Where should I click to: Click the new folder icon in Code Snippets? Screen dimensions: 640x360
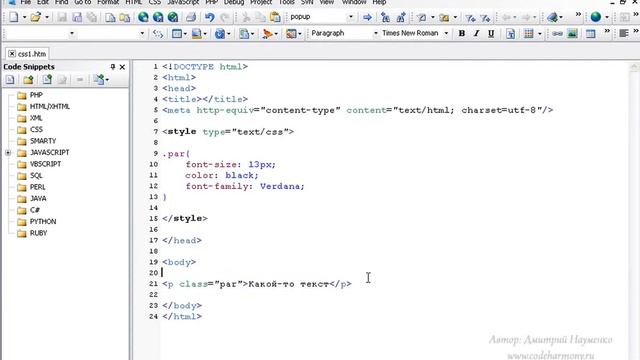click(28, 80)
